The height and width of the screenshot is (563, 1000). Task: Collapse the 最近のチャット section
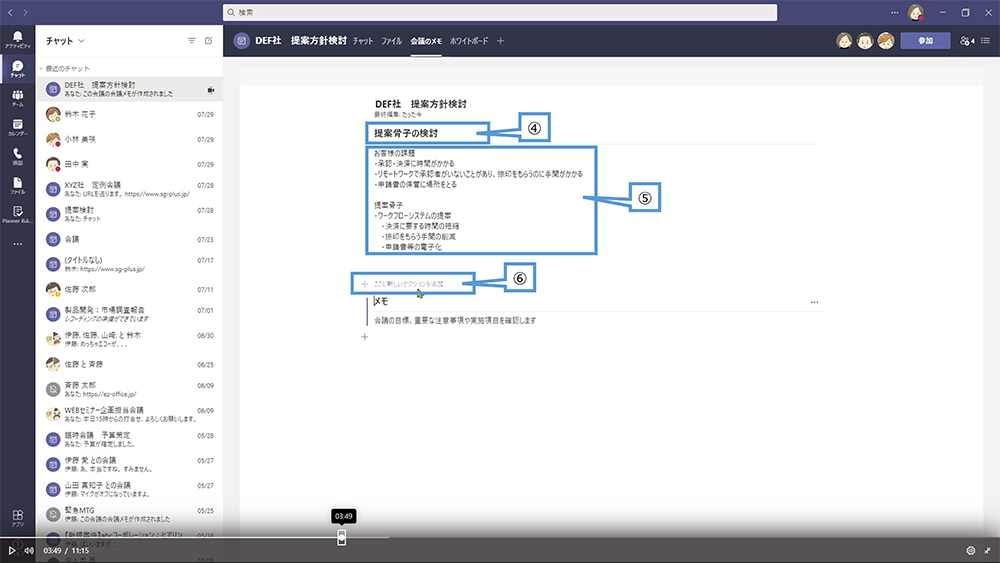41,68
